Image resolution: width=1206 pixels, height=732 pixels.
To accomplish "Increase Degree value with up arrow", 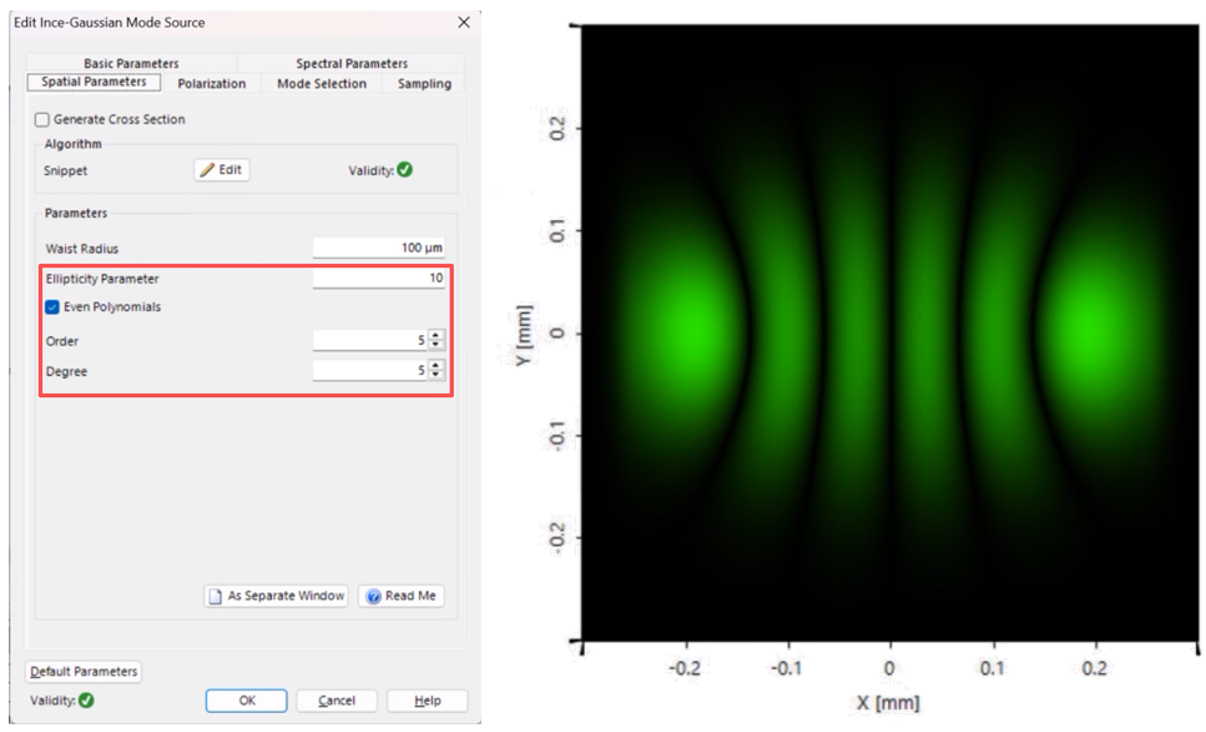I will (435, 366).
